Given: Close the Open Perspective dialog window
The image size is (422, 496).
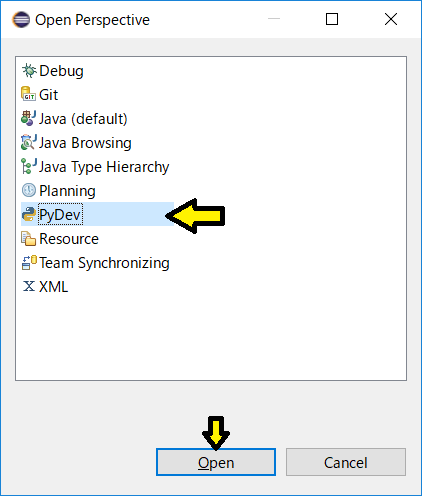Looking at the screenshot, I should 391,19.
